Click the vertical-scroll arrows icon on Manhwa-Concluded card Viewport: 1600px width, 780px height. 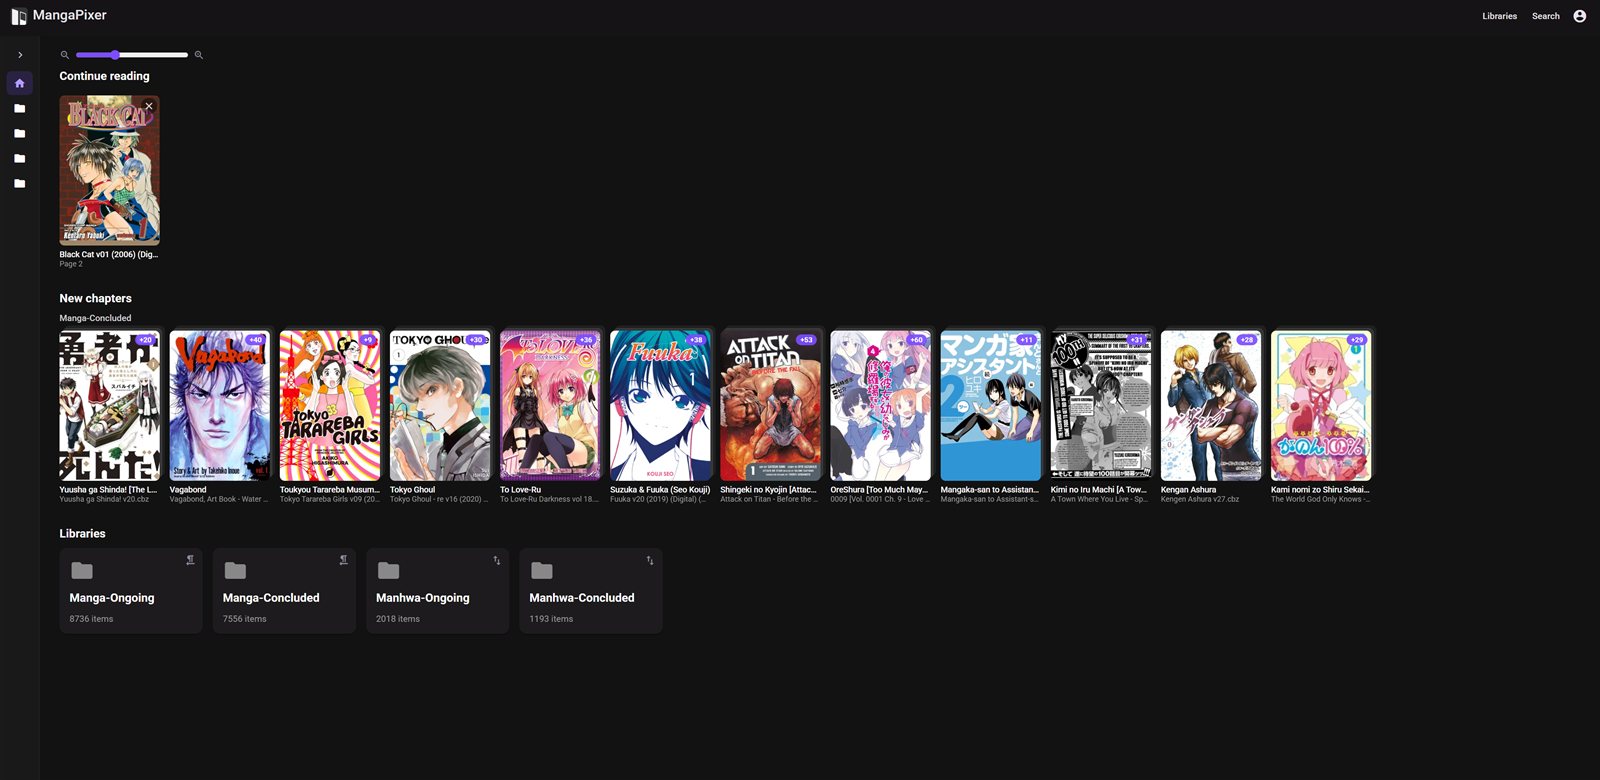coord(650,560)
